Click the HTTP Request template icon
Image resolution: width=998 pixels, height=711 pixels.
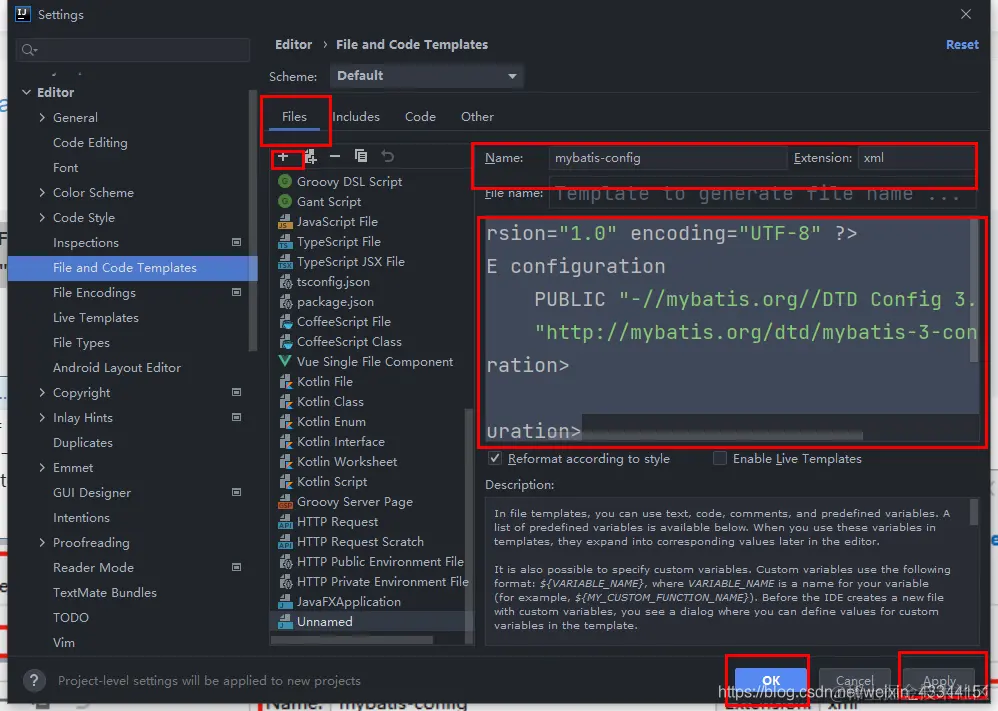[x=285, y=521]
